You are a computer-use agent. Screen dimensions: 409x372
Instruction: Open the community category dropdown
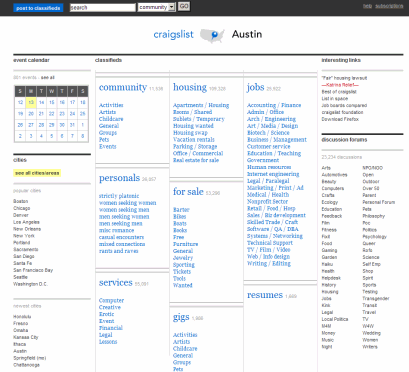point(157,7)
